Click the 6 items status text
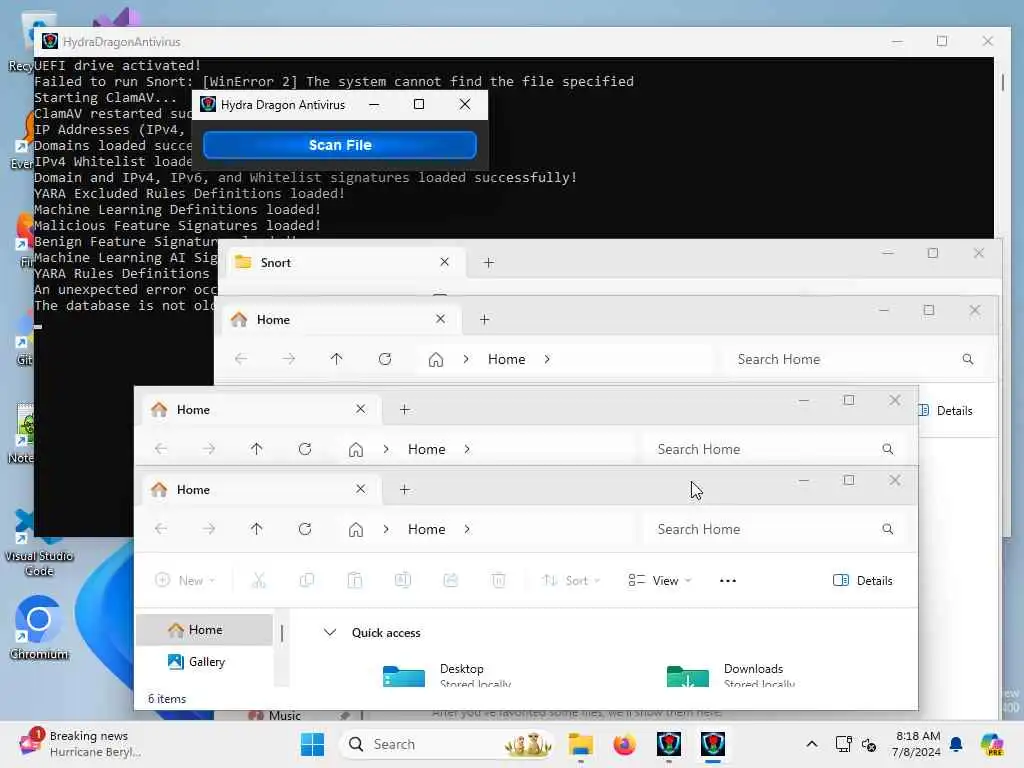The image size is (1024, 768). pos(167,699)
